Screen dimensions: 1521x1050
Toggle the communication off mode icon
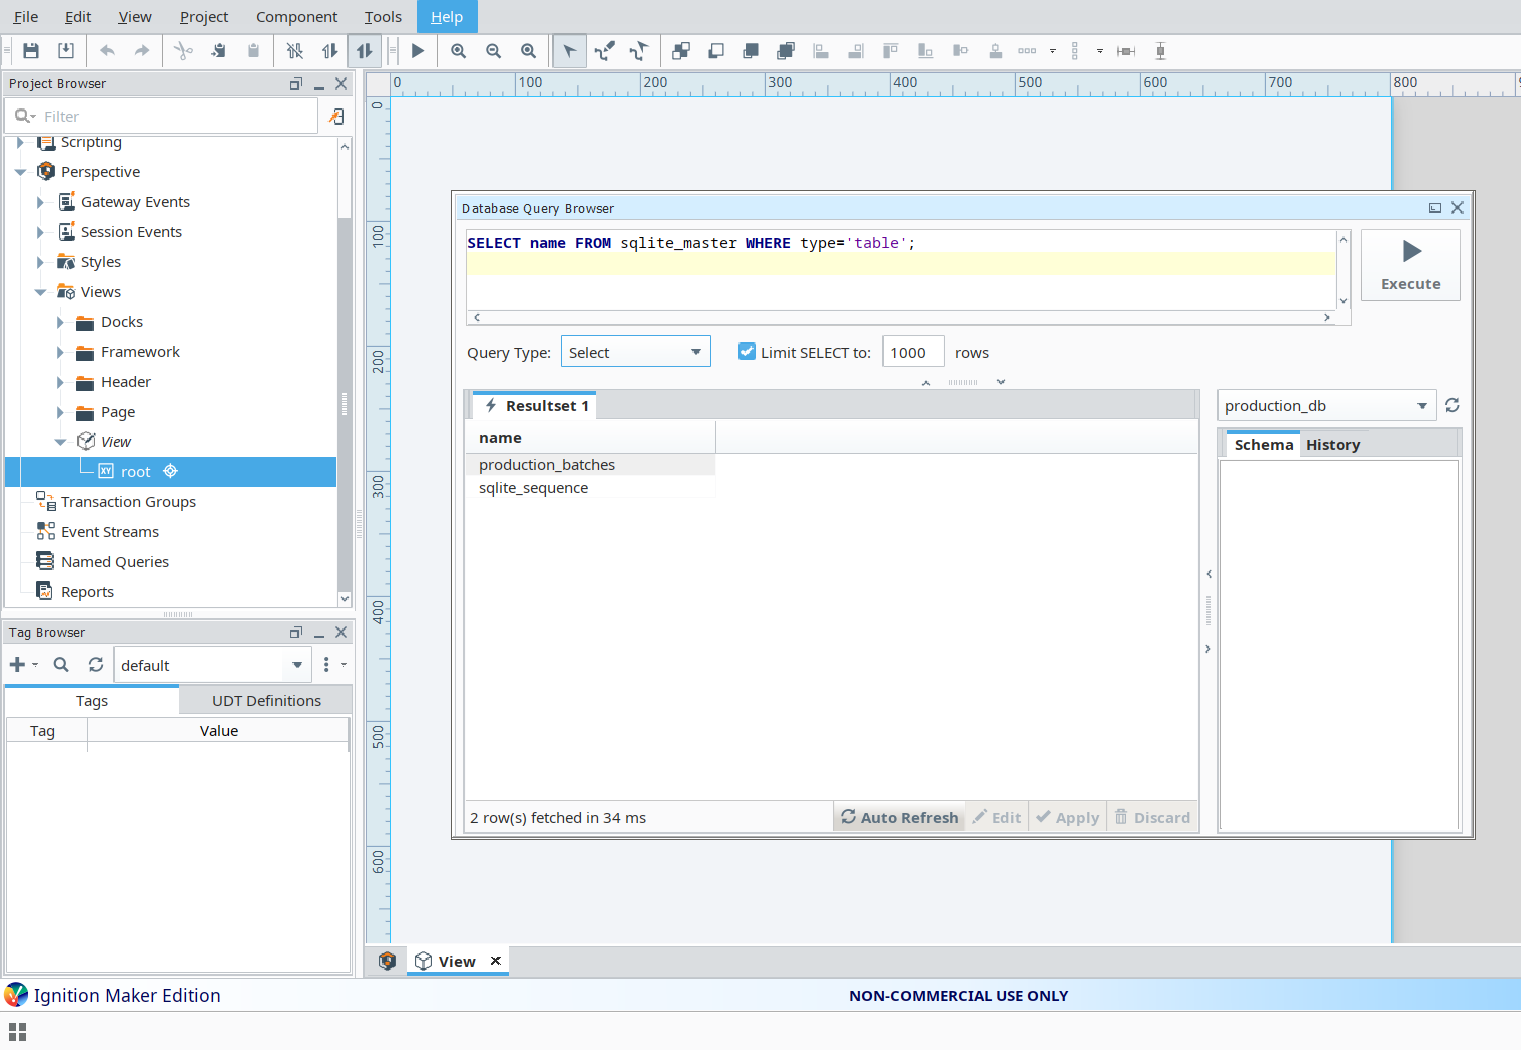(294, 51)
